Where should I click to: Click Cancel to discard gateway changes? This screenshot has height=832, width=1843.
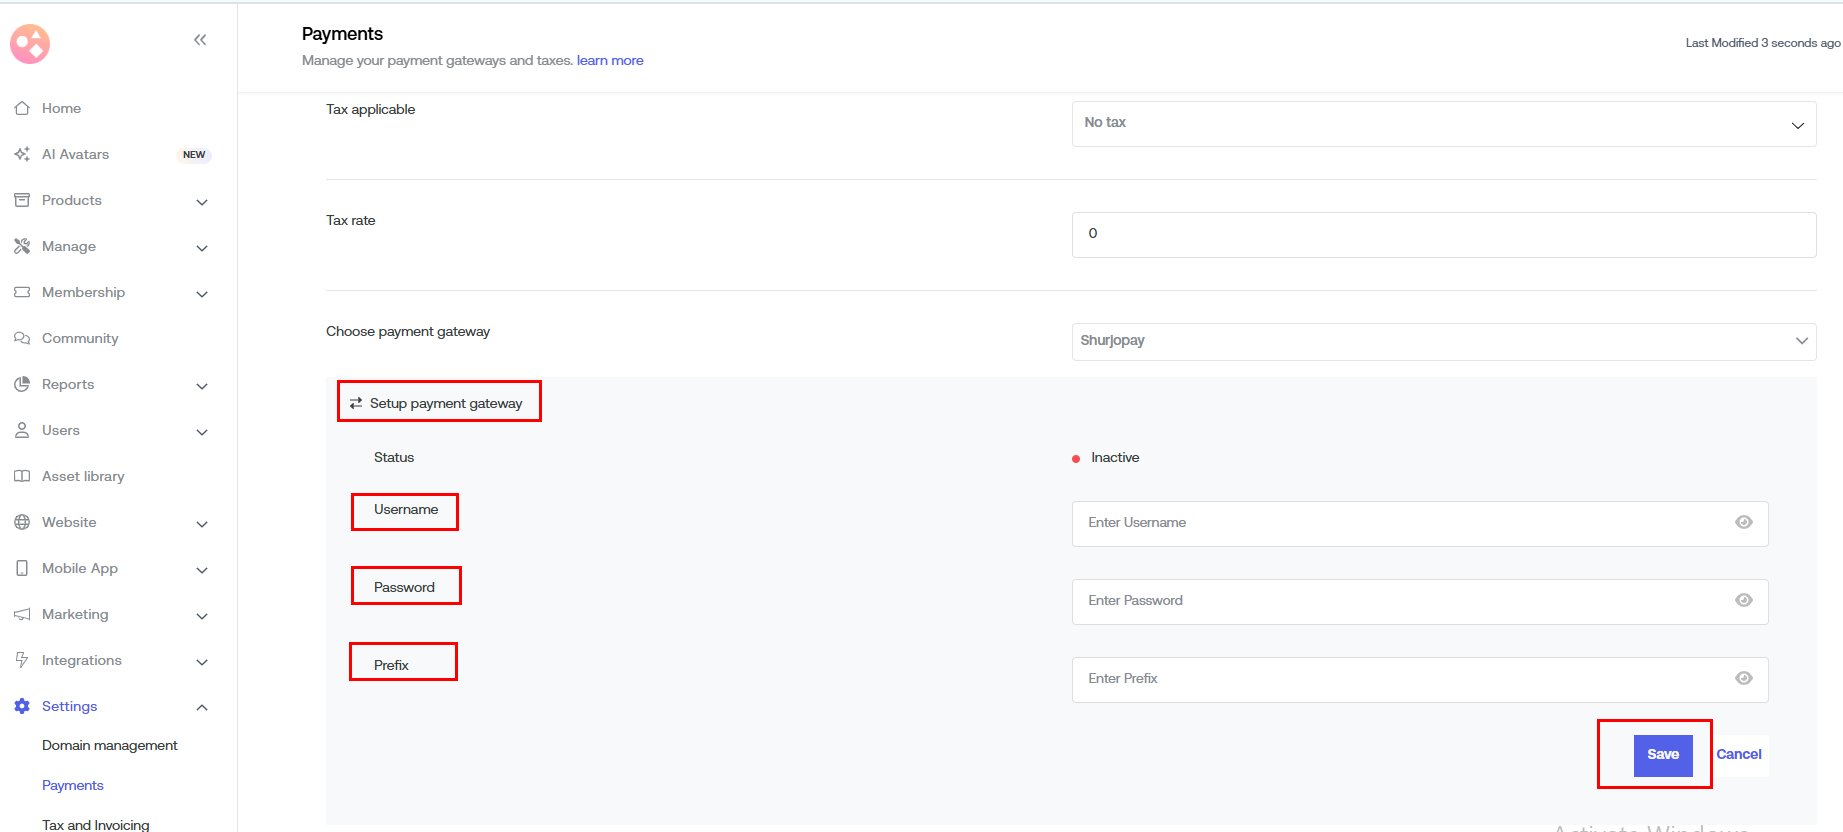click(x=1739, y=755)
